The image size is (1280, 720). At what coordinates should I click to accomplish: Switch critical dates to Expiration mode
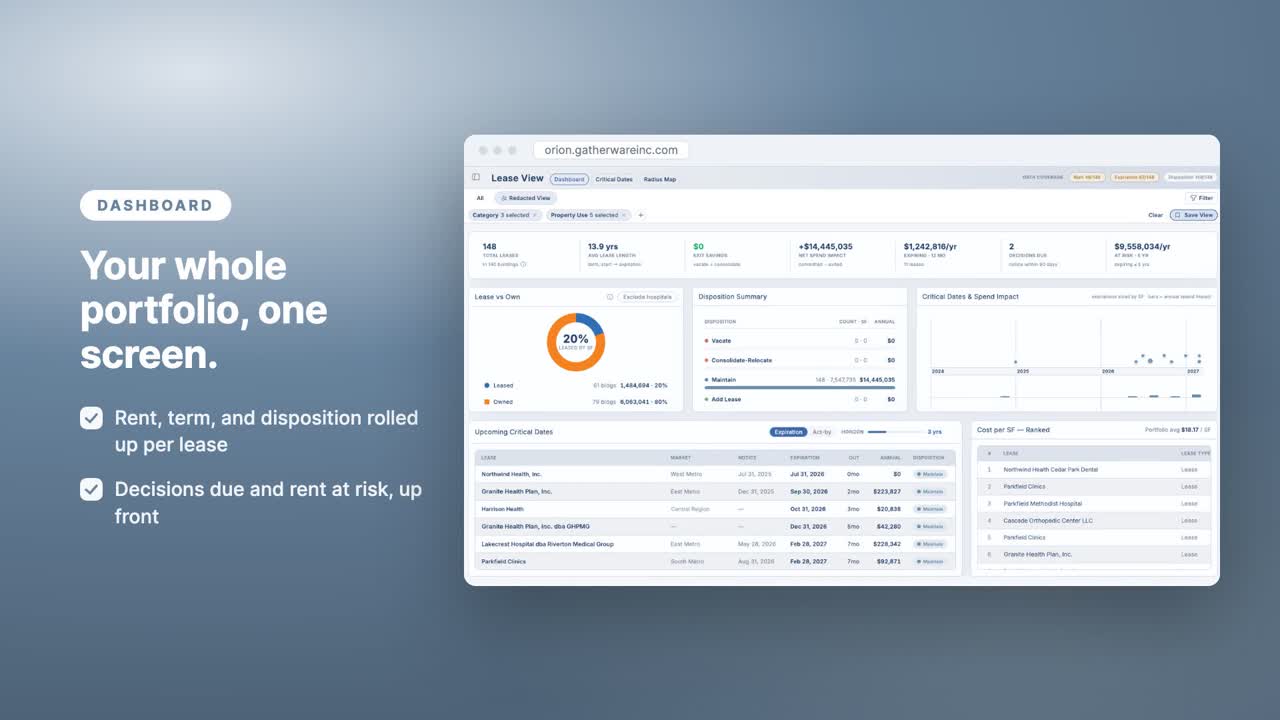pos(788,432)
